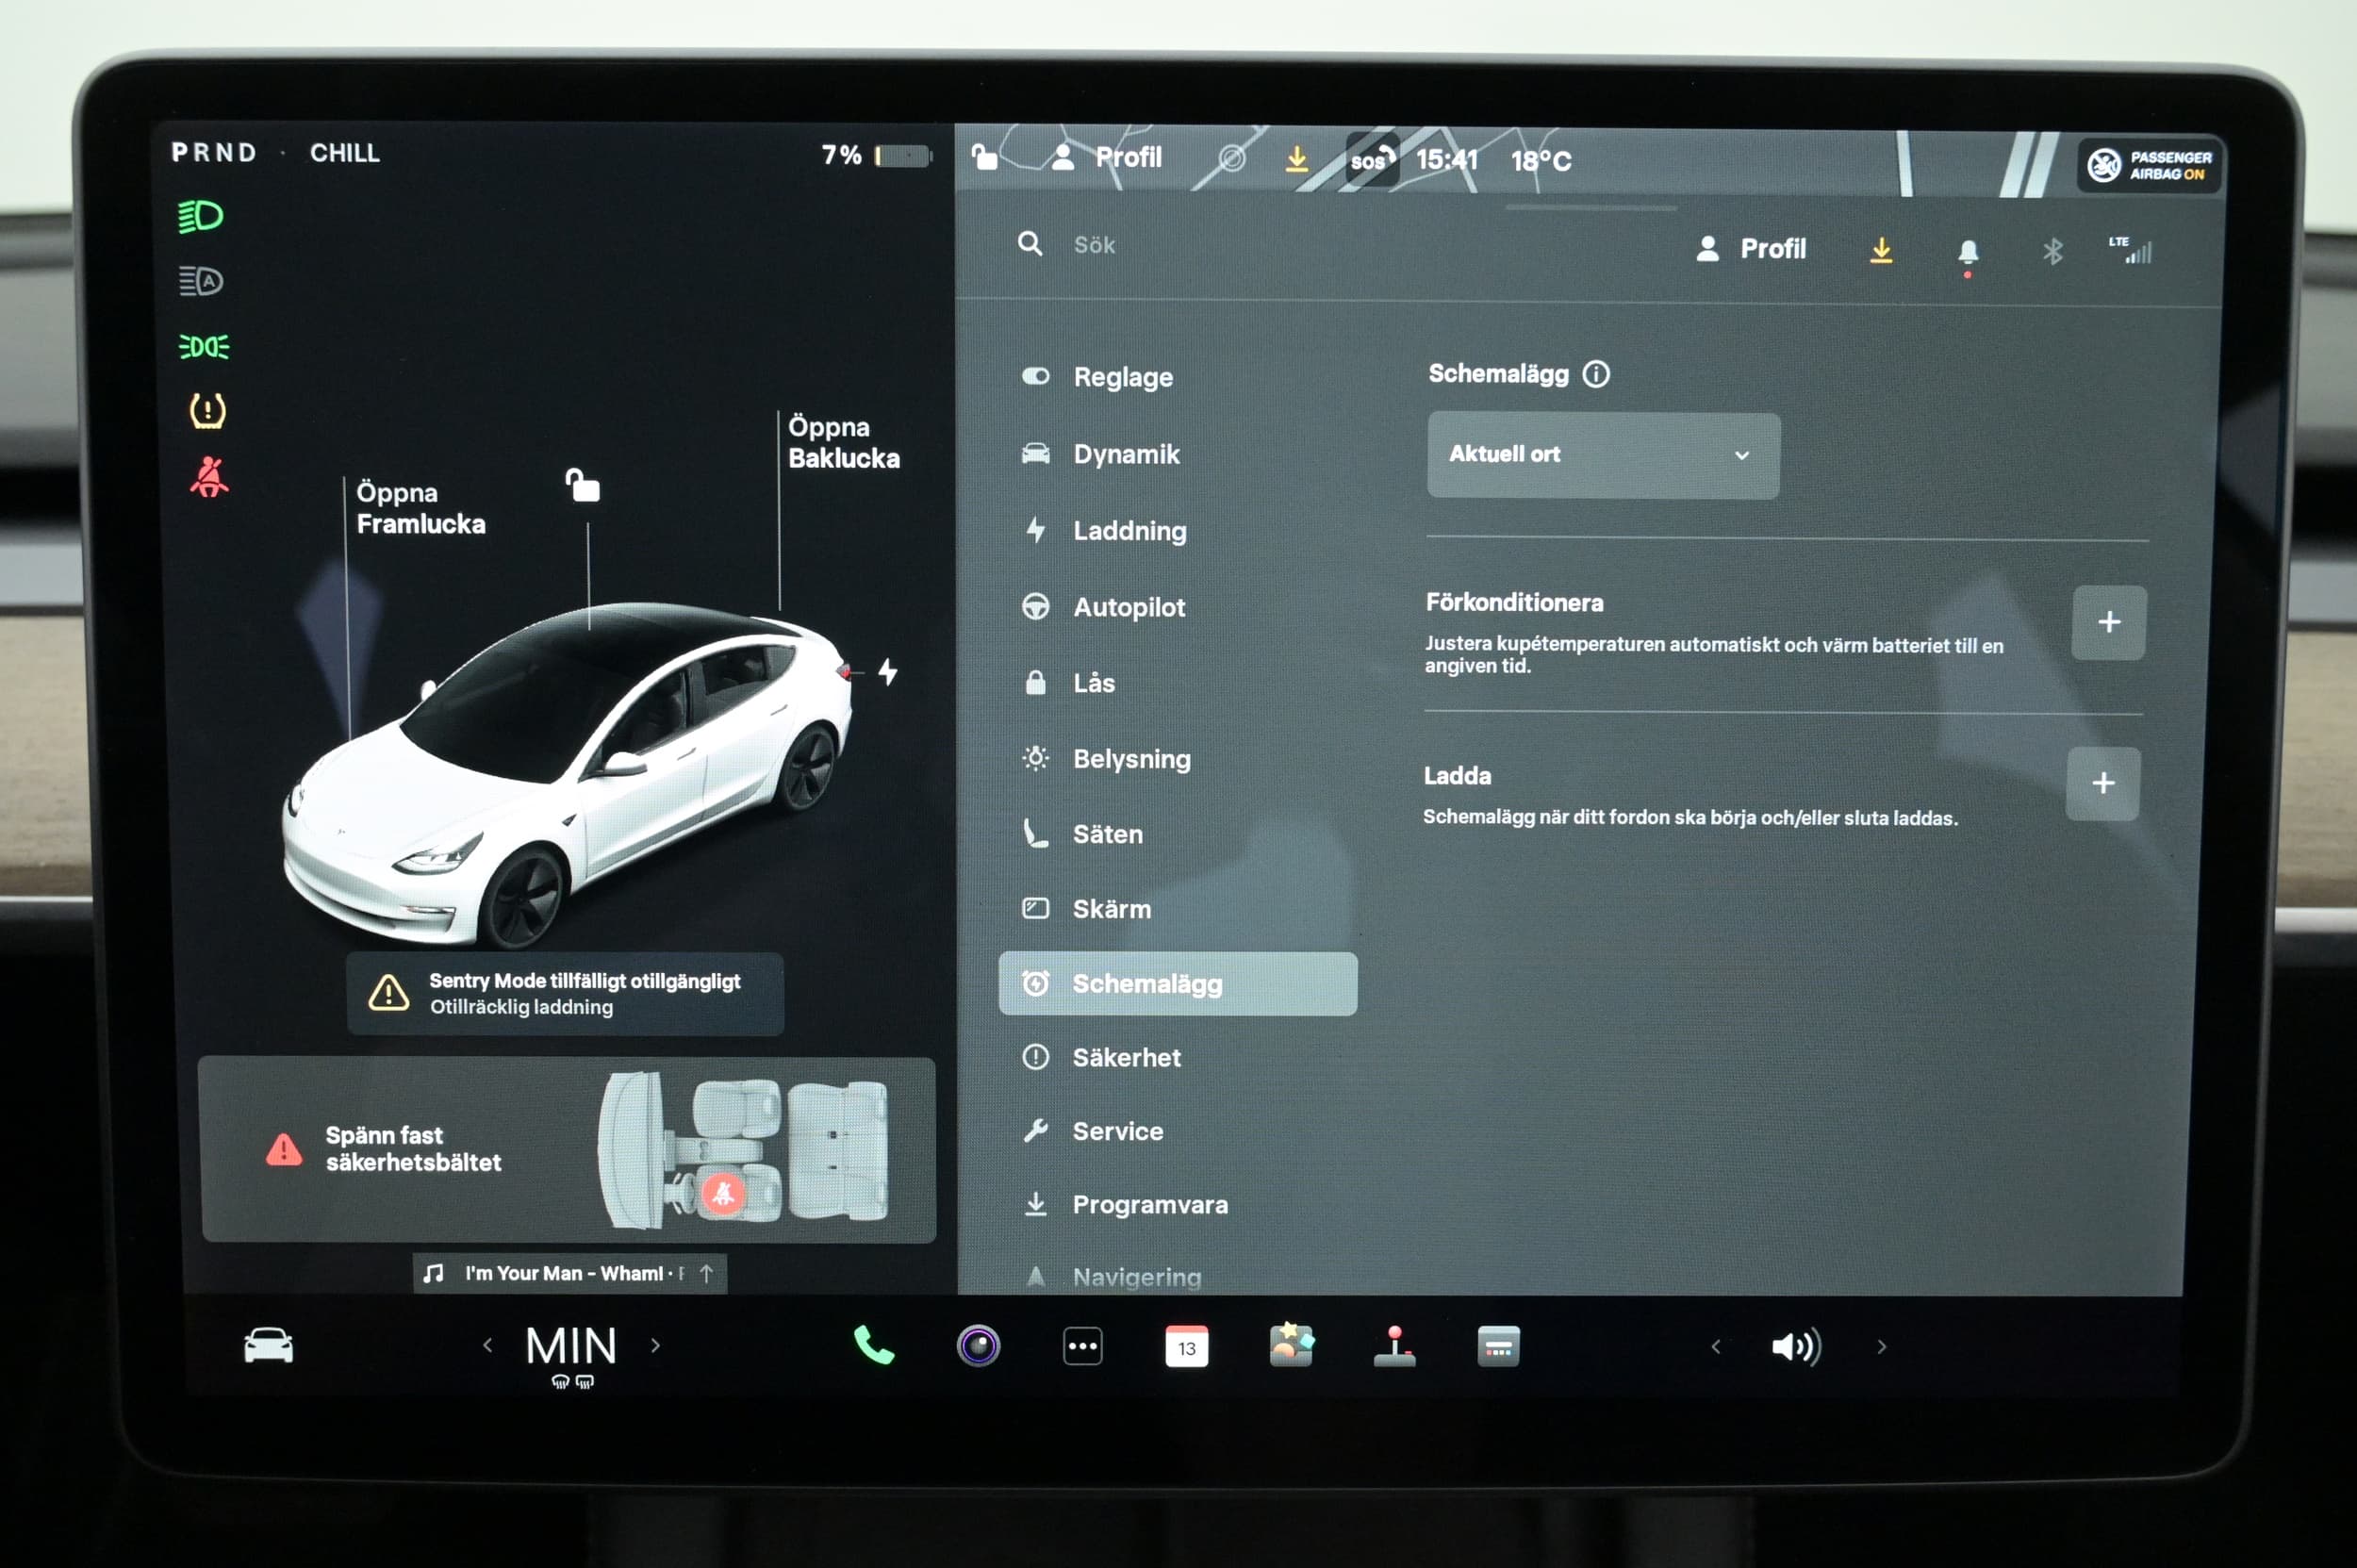The image size is (2357, 1568).
Task: Tap the 7% battery indicator
Action: click(x=875, y=155)
